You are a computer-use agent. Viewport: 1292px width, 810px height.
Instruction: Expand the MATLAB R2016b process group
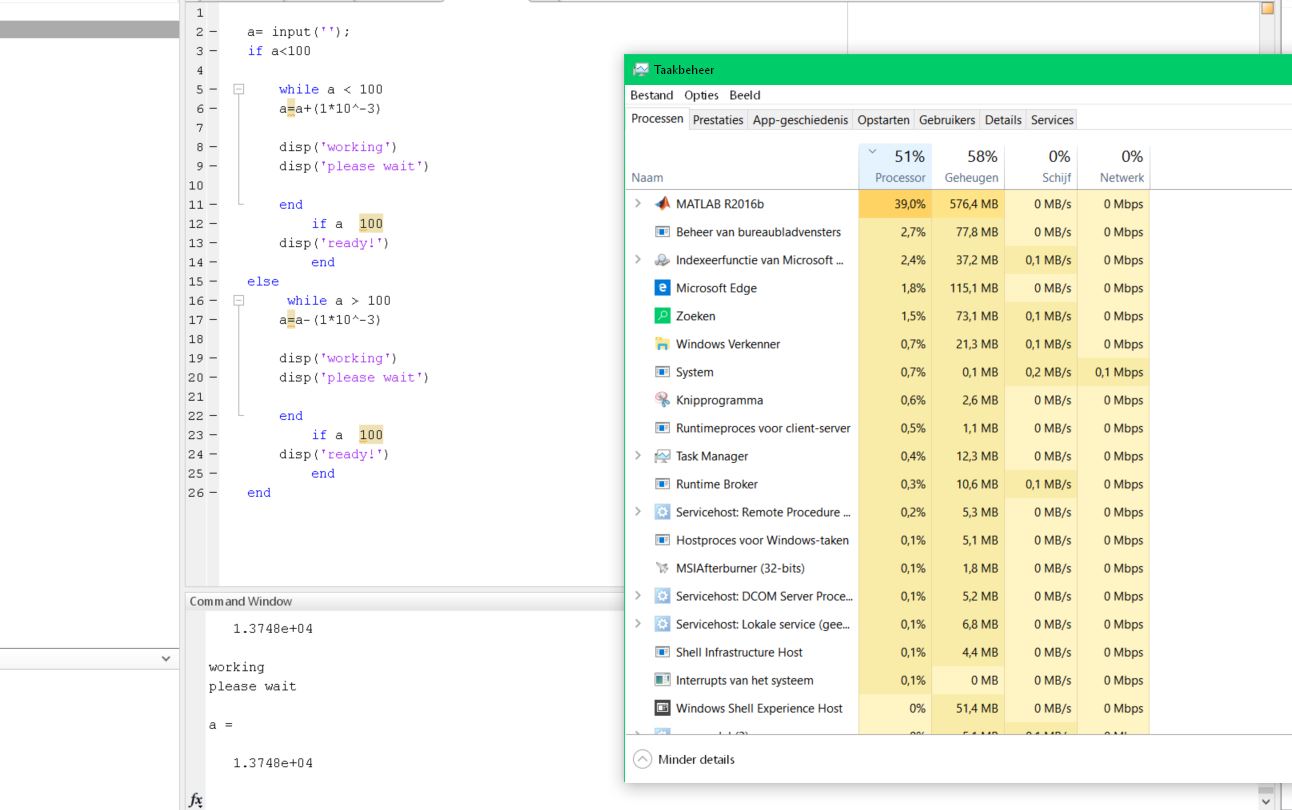tap(638, 204)
